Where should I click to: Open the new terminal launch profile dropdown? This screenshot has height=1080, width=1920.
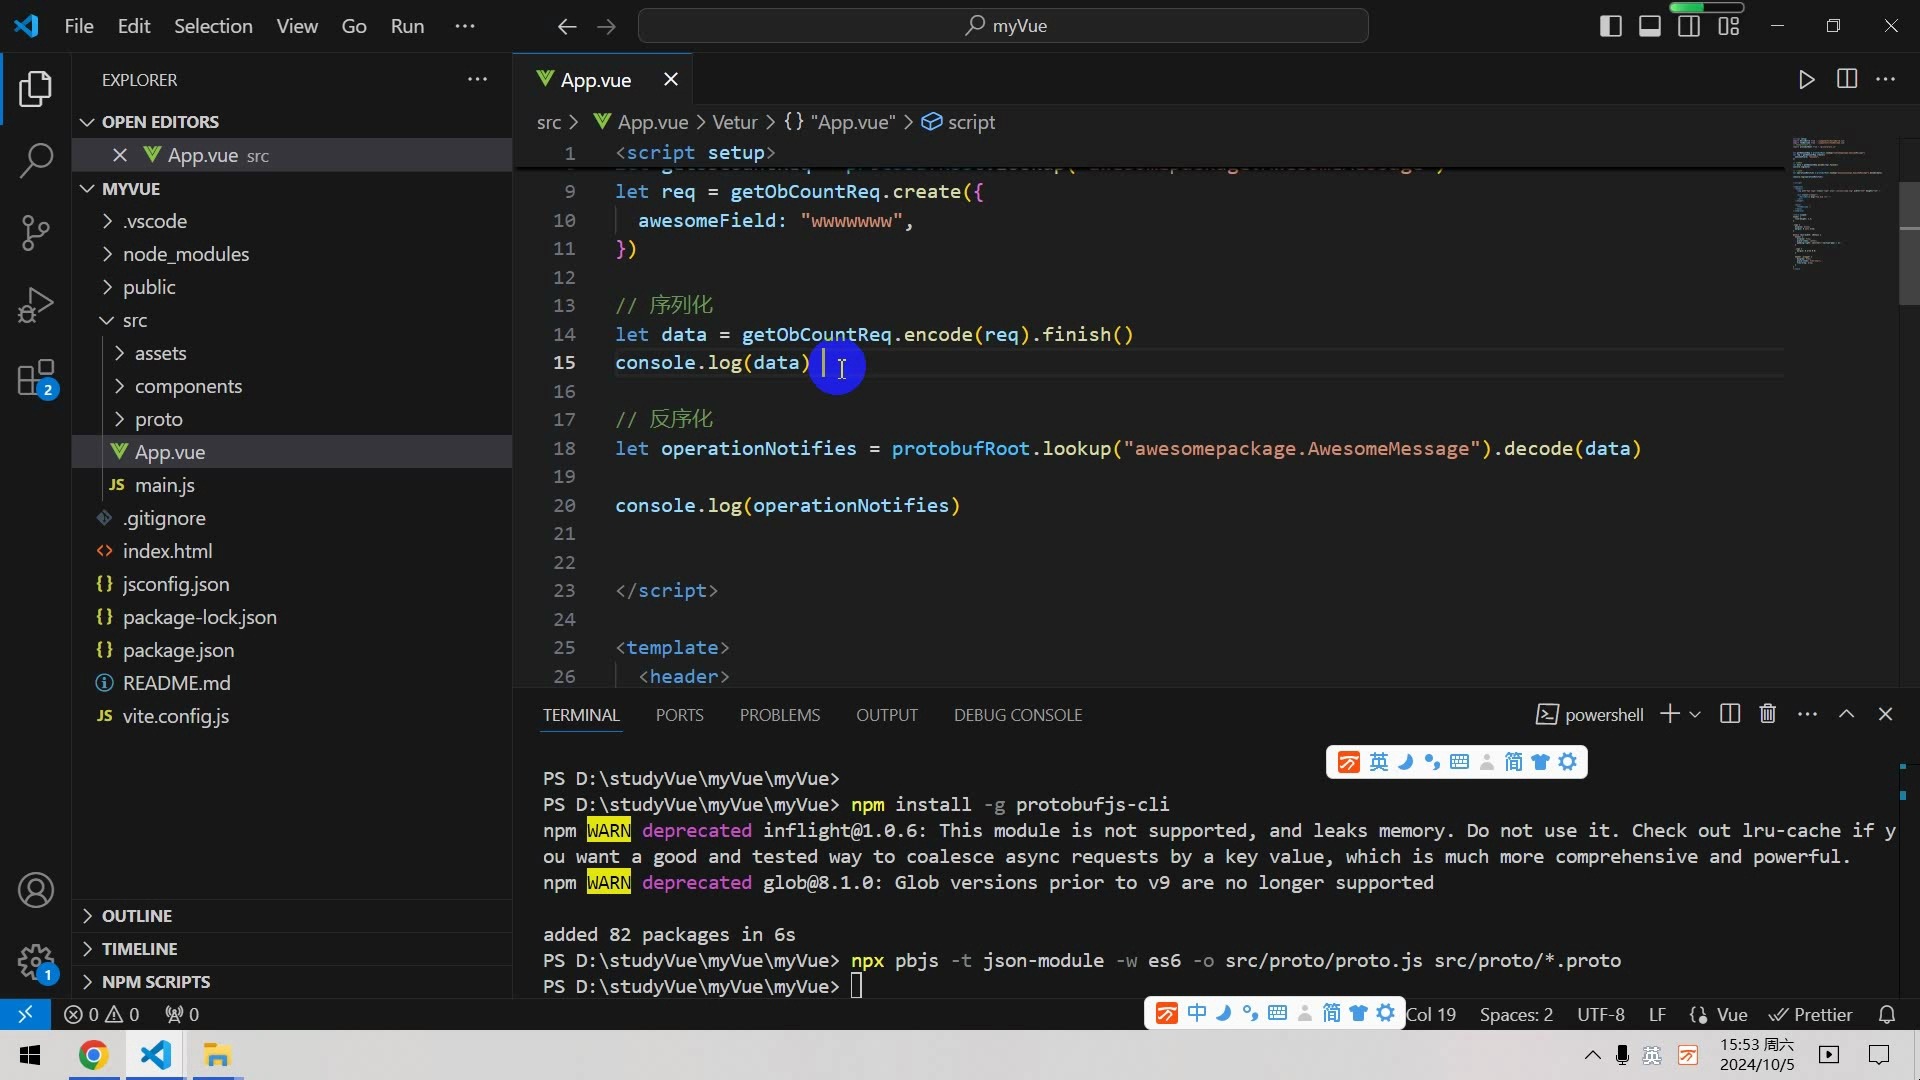click(1695, 714)
